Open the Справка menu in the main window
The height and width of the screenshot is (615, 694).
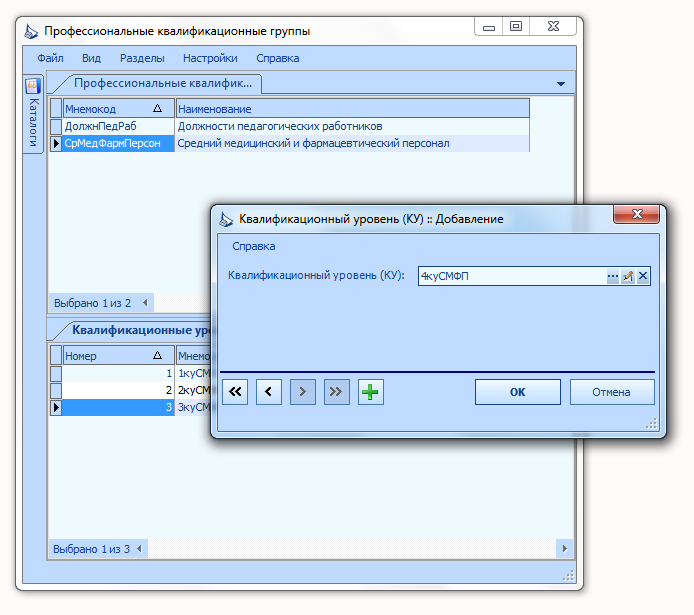pyautogui.click(x=278, y=58)
